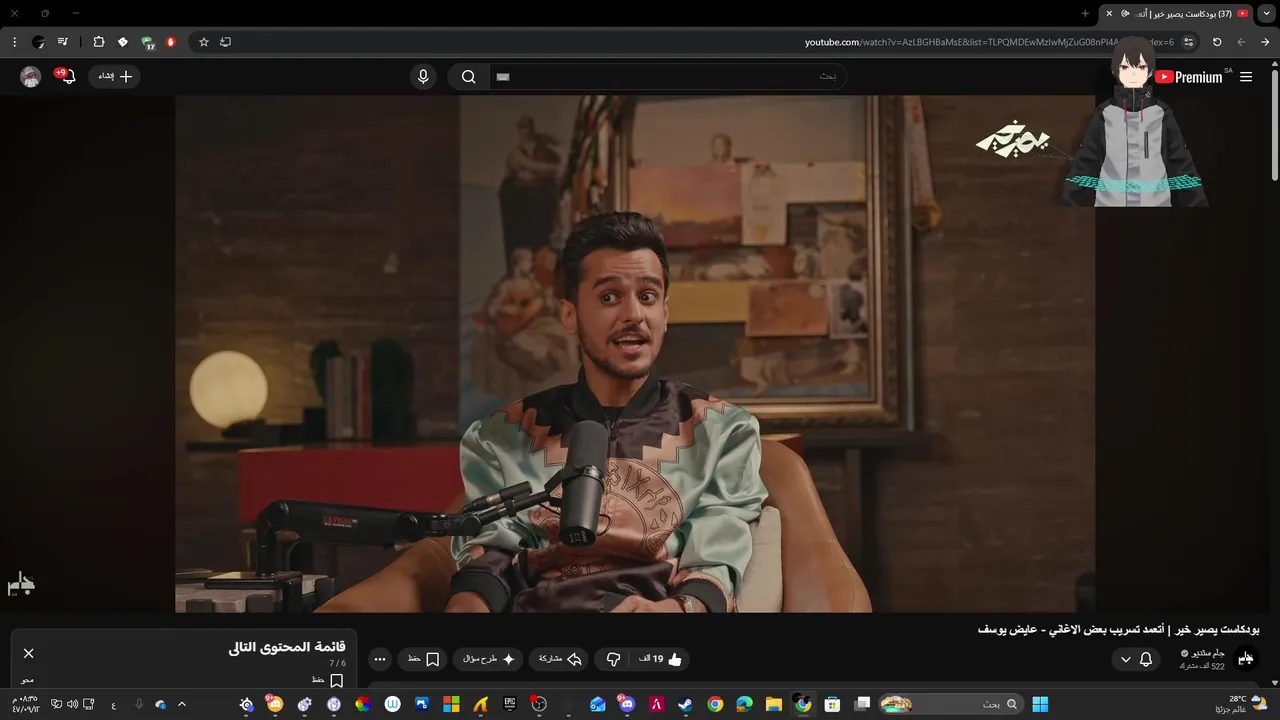Click the طرح سؤال ask button
The width and height of the screenshot is (1280, 720).
tap(488, 659)
